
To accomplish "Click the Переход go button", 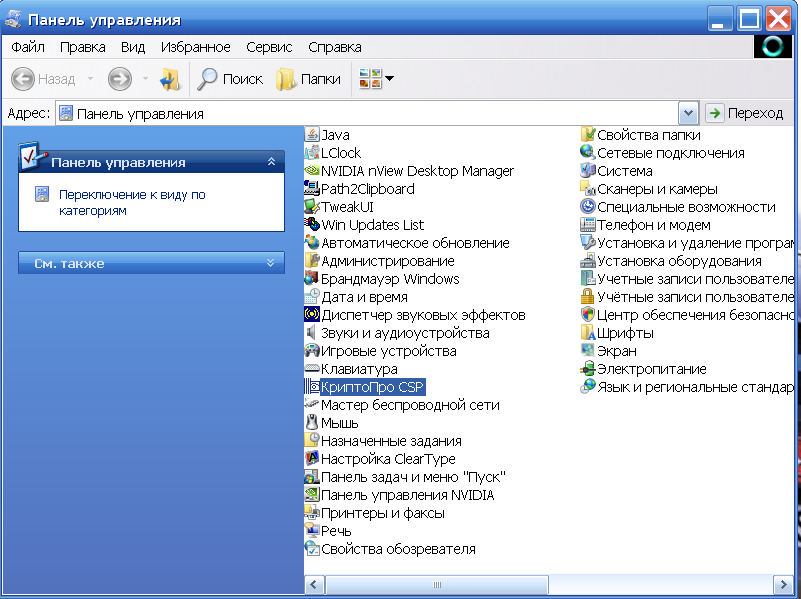I will (745, 113).
